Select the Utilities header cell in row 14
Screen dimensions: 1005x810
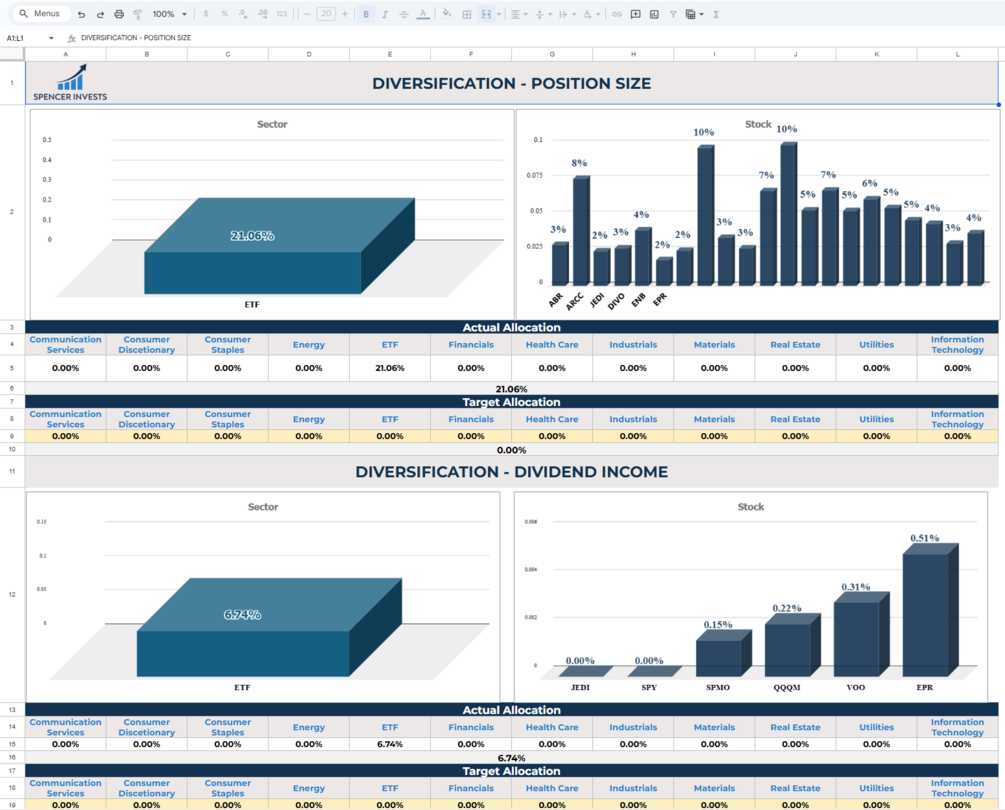(876, 727)
